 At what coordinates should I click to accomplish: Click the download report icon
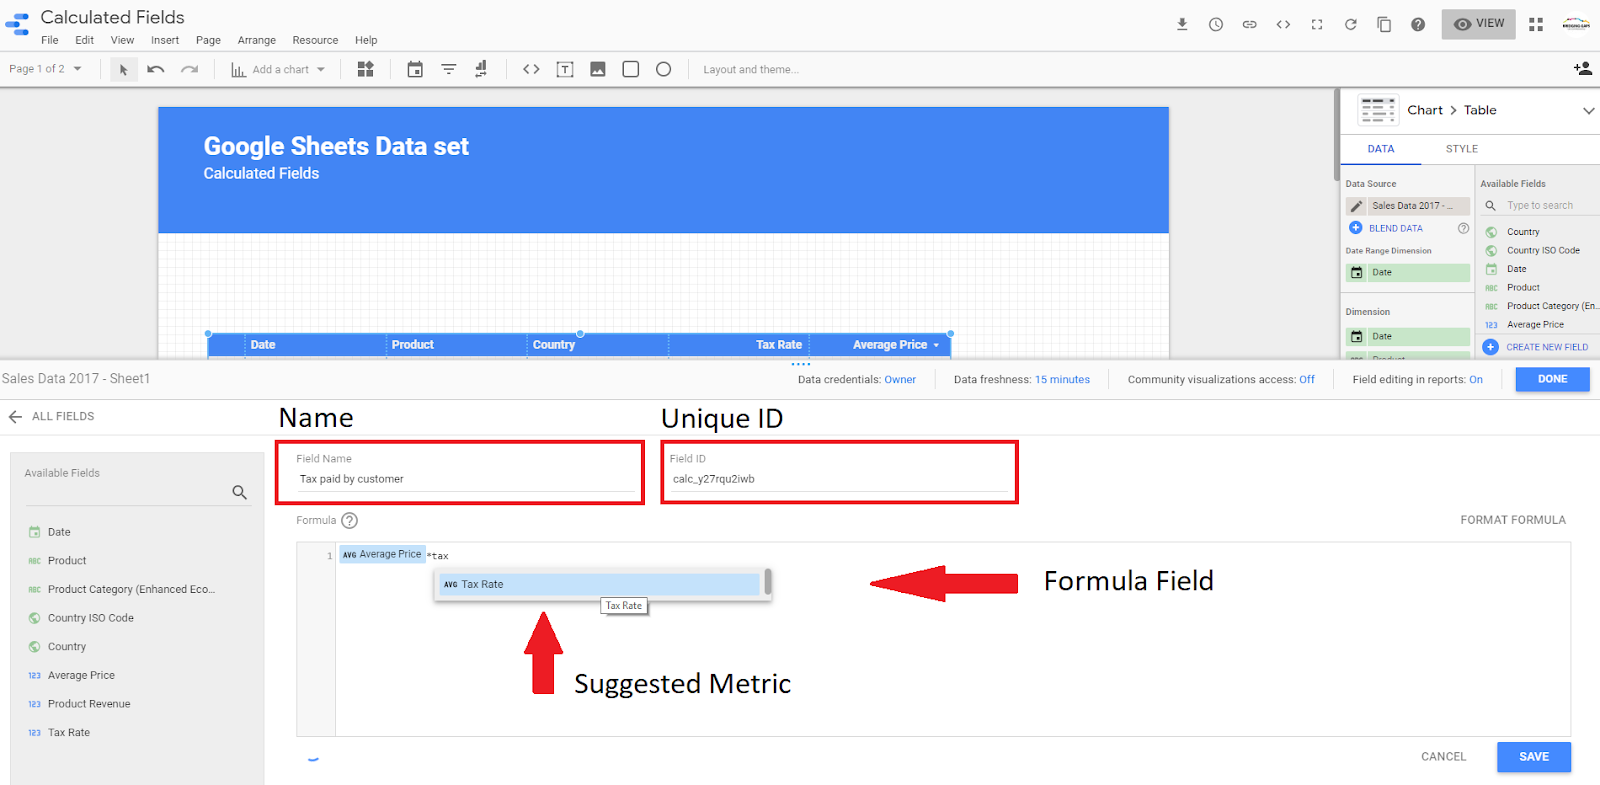[1182, 24]
